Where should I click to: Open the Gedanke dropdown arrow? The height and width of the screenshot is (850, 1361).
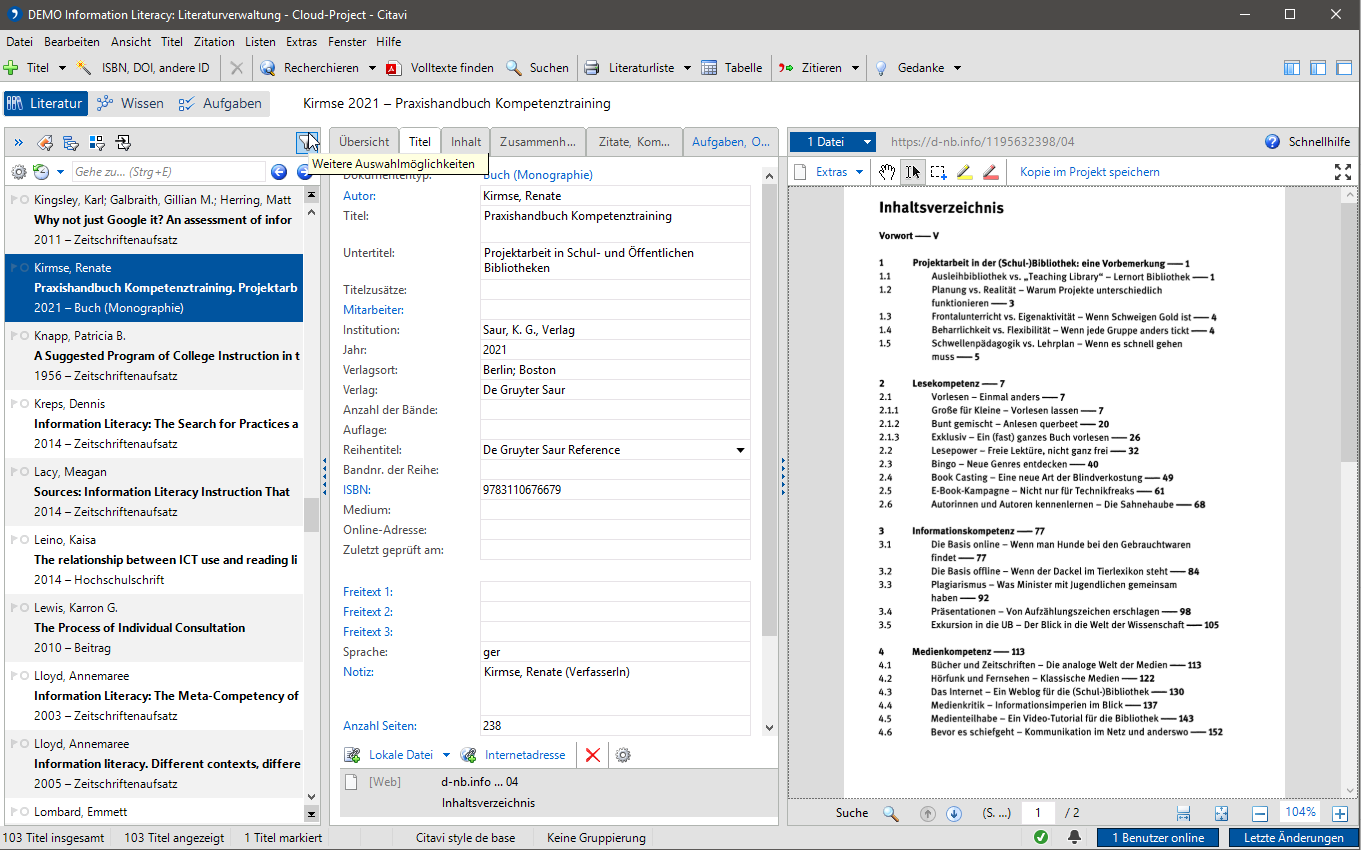point(957,68)
